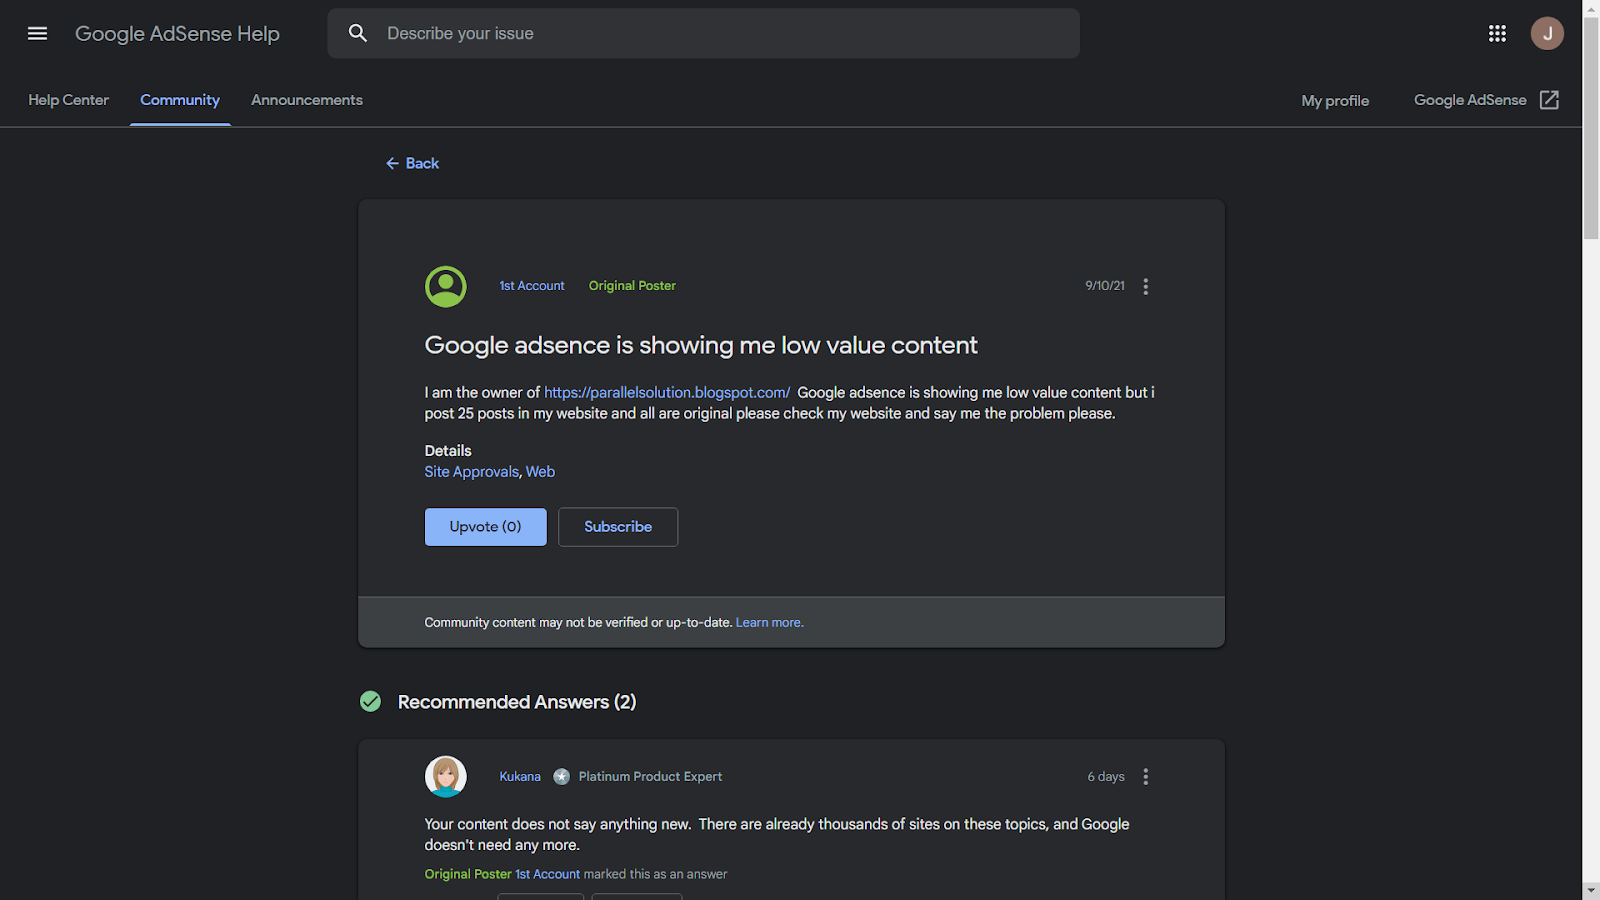Open more options for original post

(x=1146, y=286)
